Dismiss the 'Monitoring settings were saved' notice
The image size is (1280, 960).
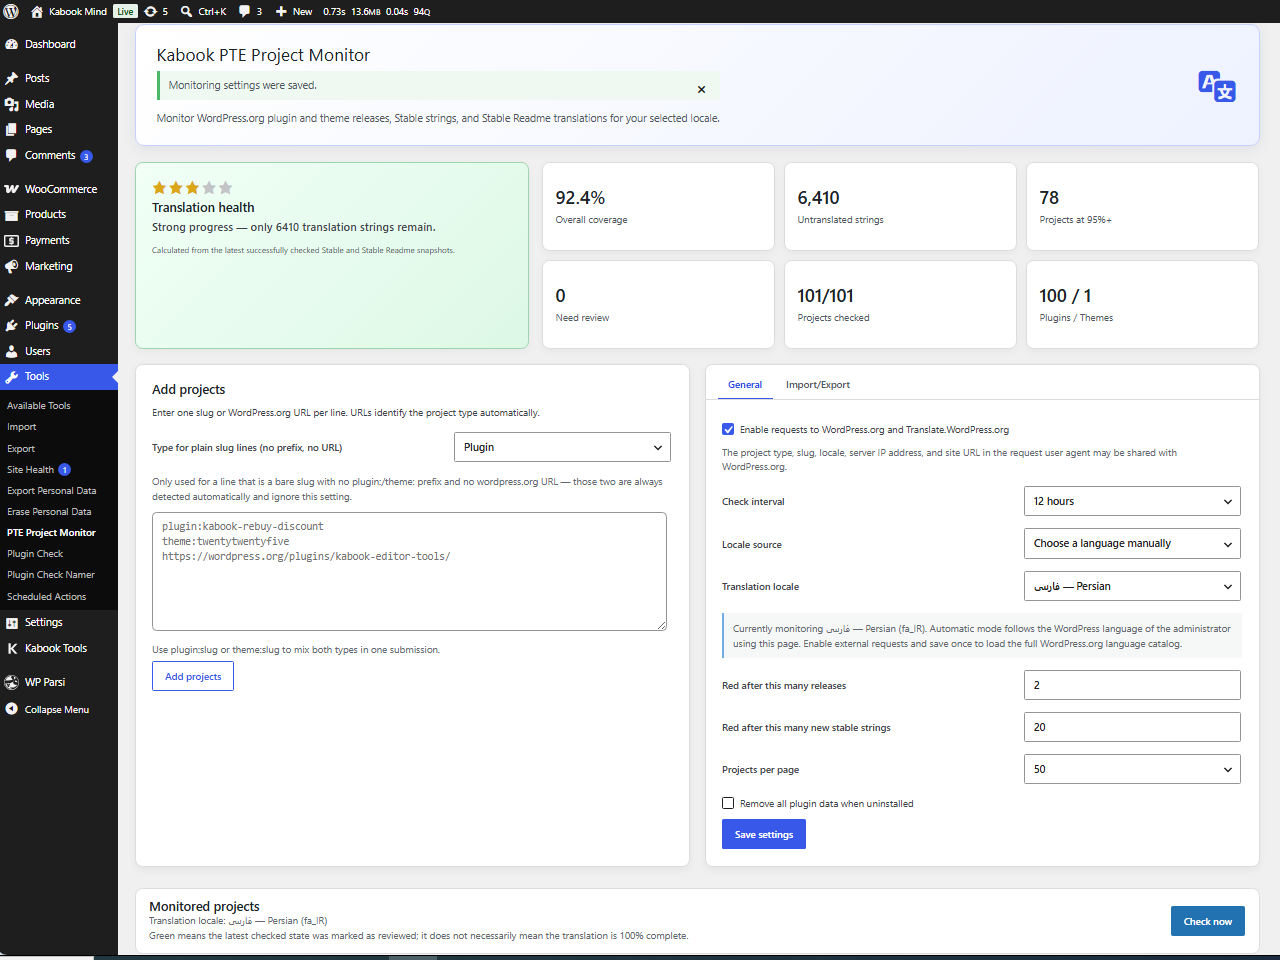pos(701,89)
